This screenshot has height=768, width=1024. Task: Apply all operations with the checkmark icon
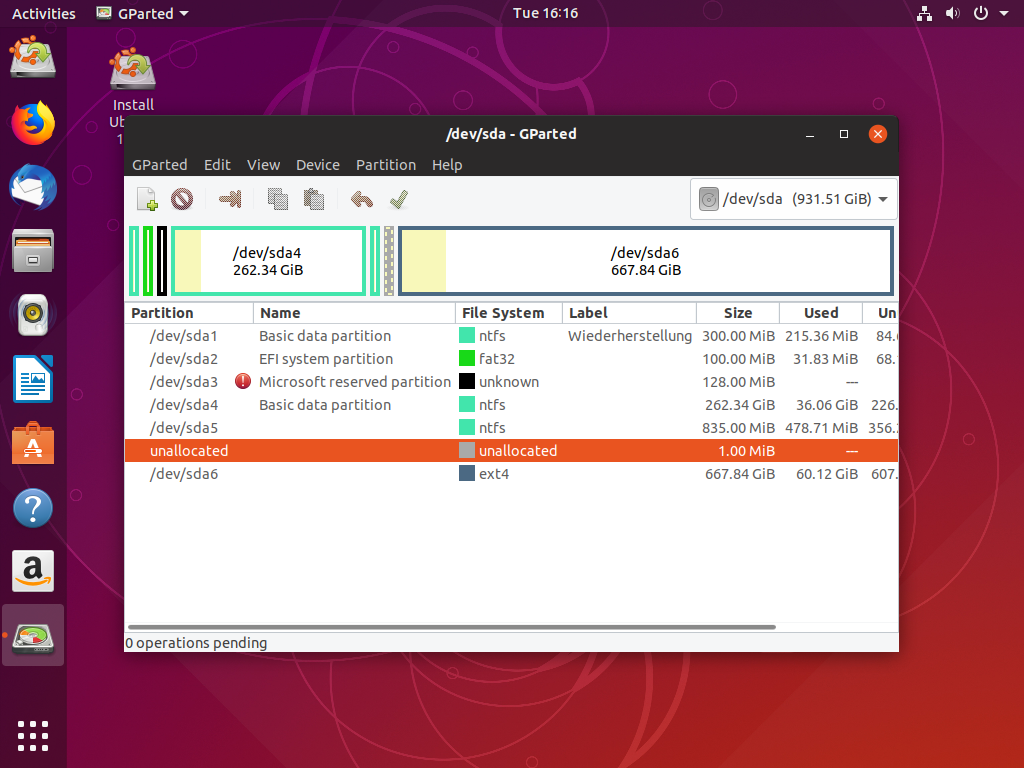tap(398, 199)
